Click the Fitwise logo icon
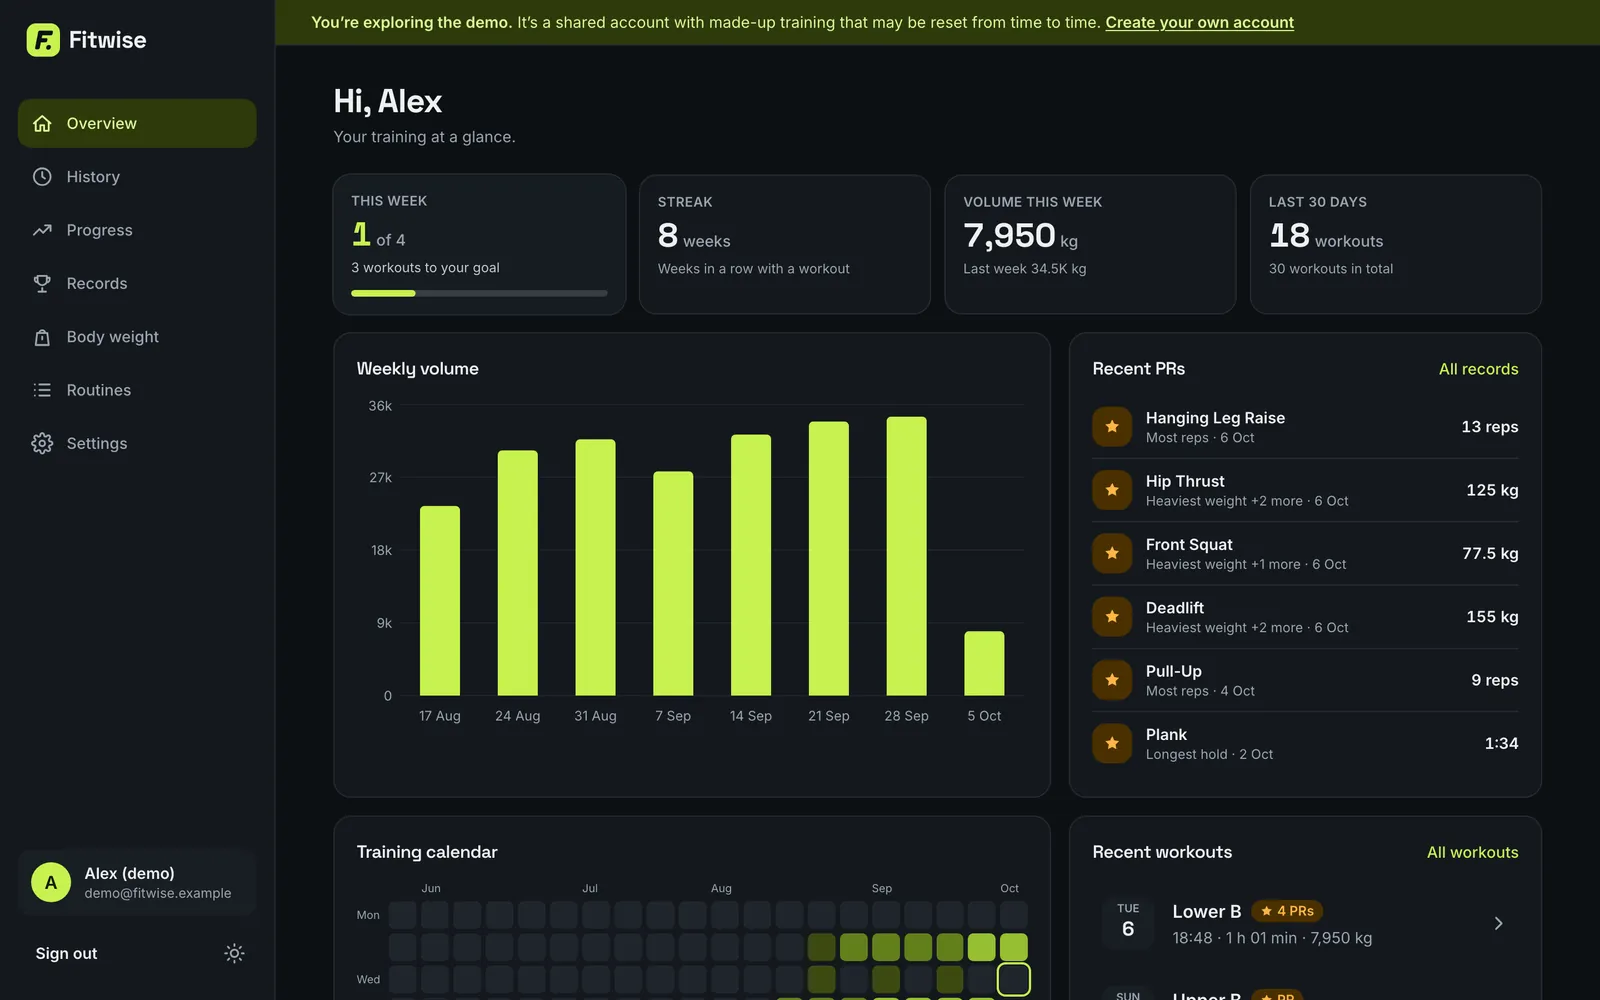 43,40
